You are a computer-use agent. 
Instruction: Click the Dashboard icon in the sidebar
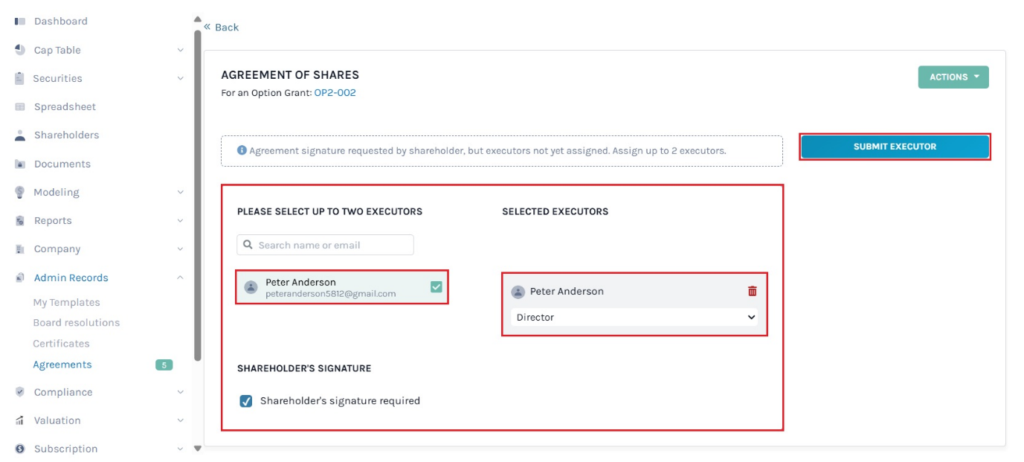(x=20, y=21)
